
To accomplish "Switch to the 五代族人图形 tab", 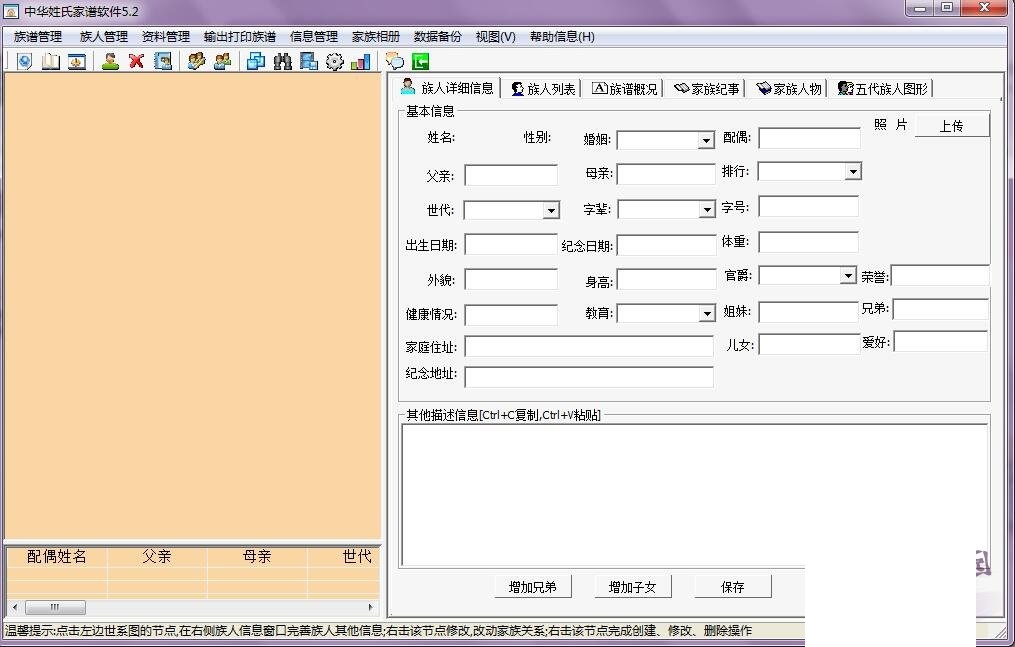I will 883,89.
